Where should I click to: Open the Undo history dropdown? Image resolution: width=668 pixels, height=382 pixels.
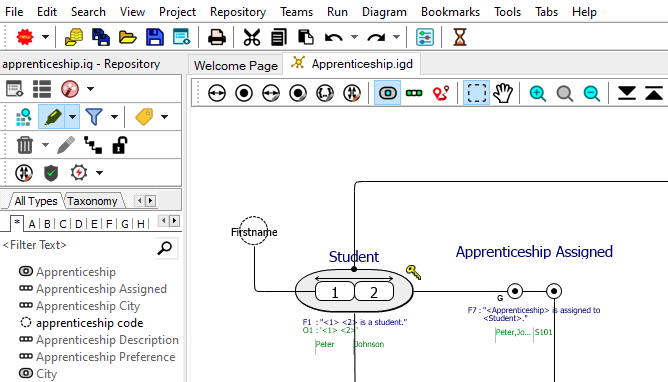click(354, 37)
